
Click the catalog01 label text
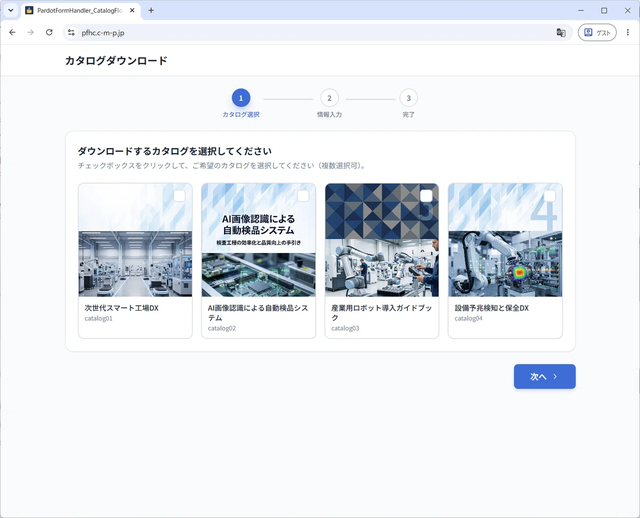[x=98, y=318]
